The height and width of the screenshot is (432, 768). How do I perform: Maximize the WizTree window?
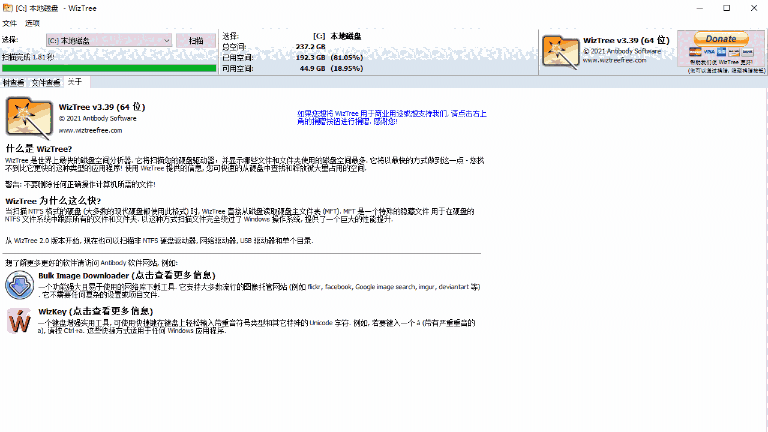click(727, 8)
